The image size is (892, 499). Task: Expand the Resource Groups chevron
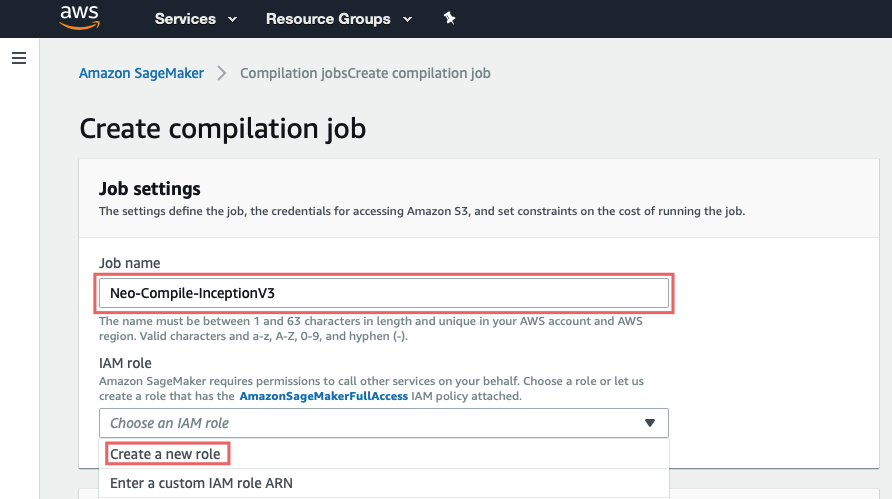click(x=407, y=19)
